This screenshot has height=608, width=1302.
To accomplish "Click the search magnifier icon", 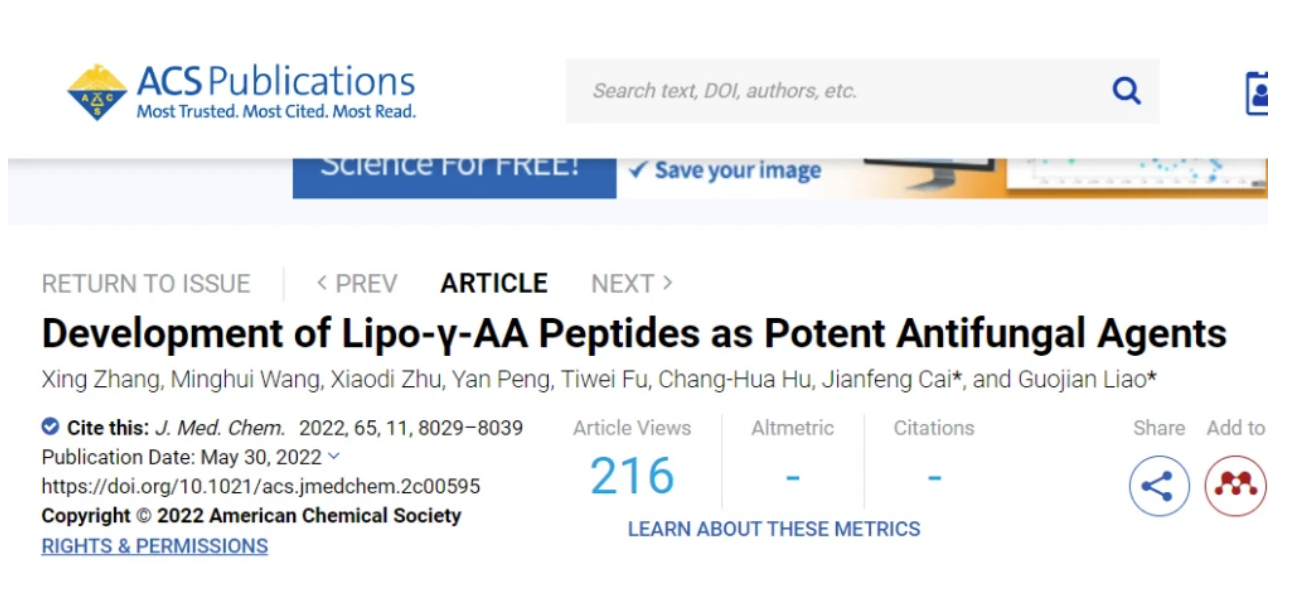I will (1126, 91).
